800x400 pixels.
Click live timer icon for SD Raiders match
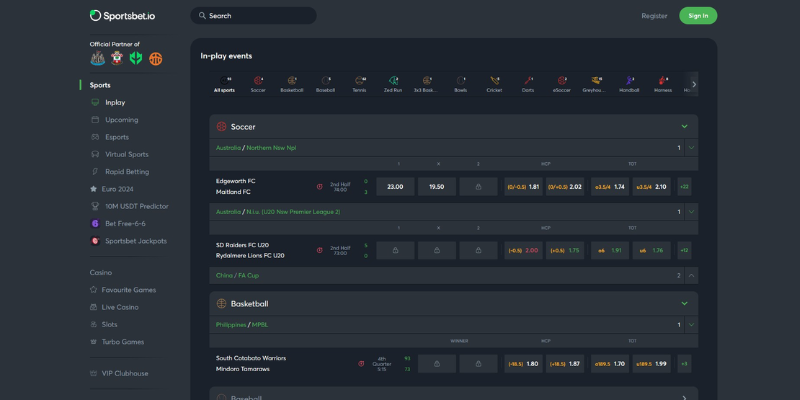(x=319, y=251)
